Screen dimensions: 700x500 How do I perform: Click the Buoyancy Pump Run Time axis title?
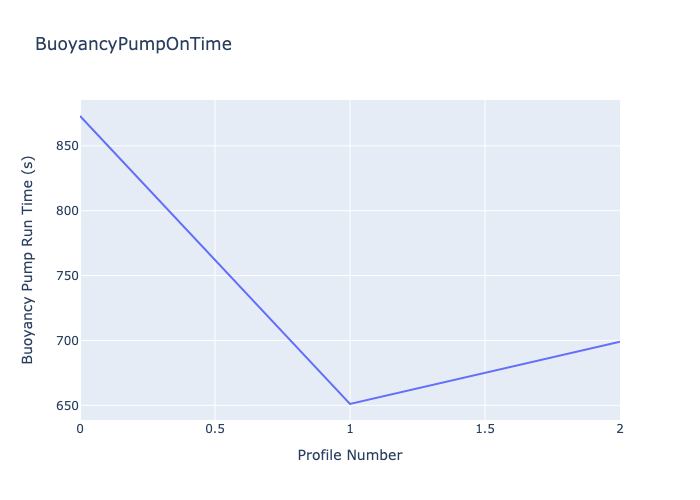pyautogui.click(x=28, y=260)
